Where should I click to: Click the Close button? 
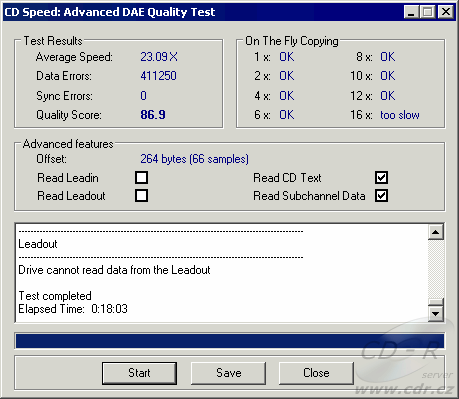[x=316, y=373]
